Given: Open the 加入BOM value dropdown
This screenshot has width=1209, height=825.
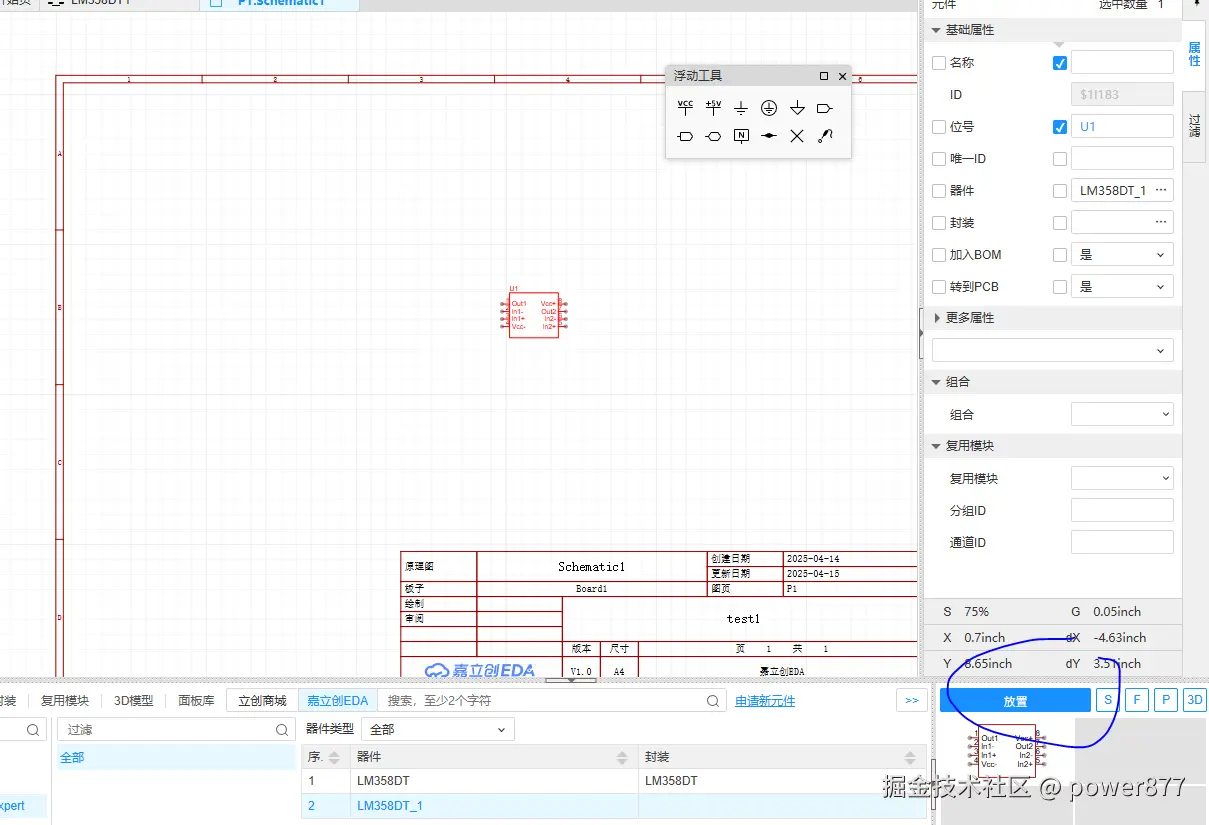Looking at the screenshot, I should [1122, 255].
